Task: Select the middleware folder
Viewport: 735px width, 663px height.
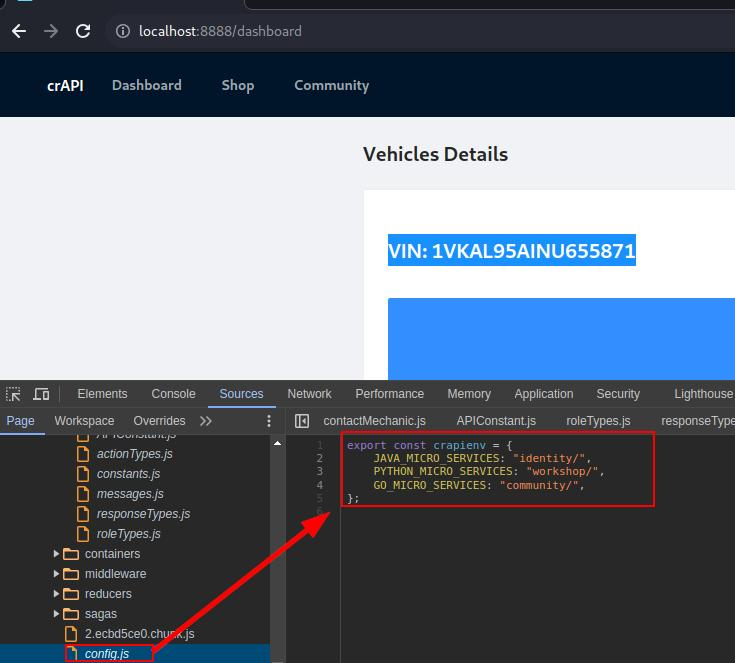Action: (115, 574)
